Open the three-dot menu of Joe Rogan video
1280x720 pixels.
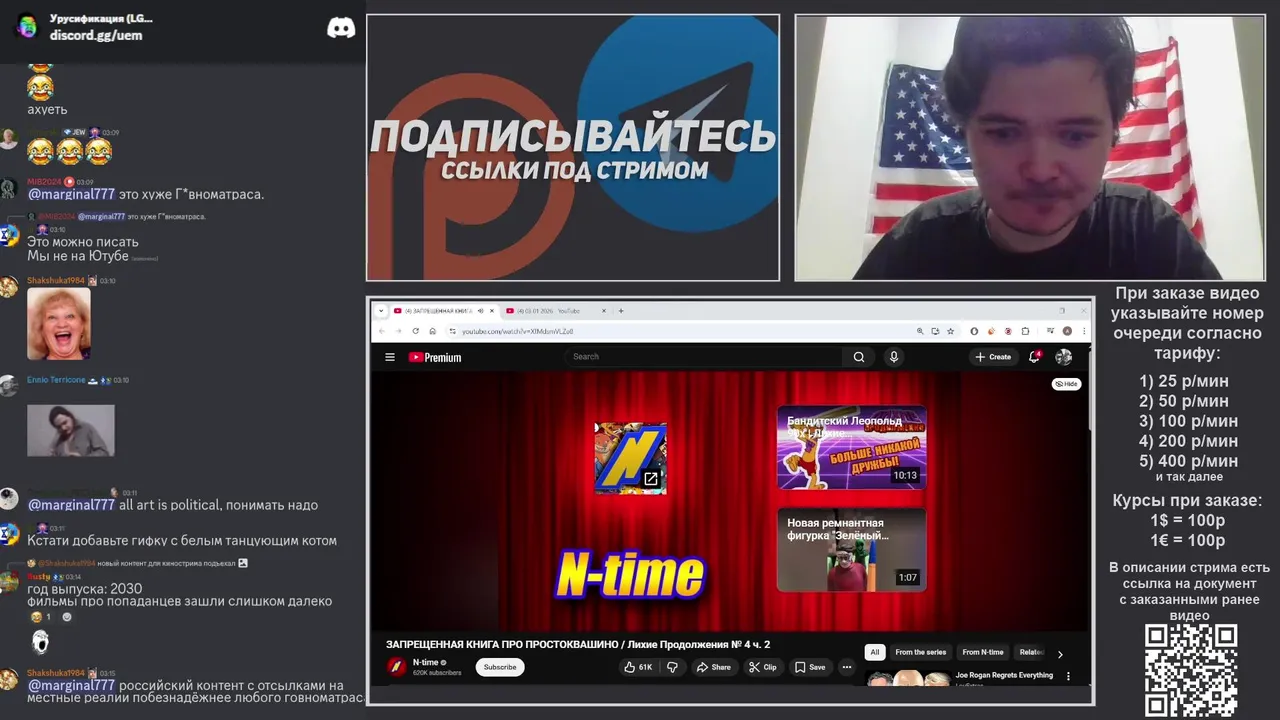[1068, 677]
